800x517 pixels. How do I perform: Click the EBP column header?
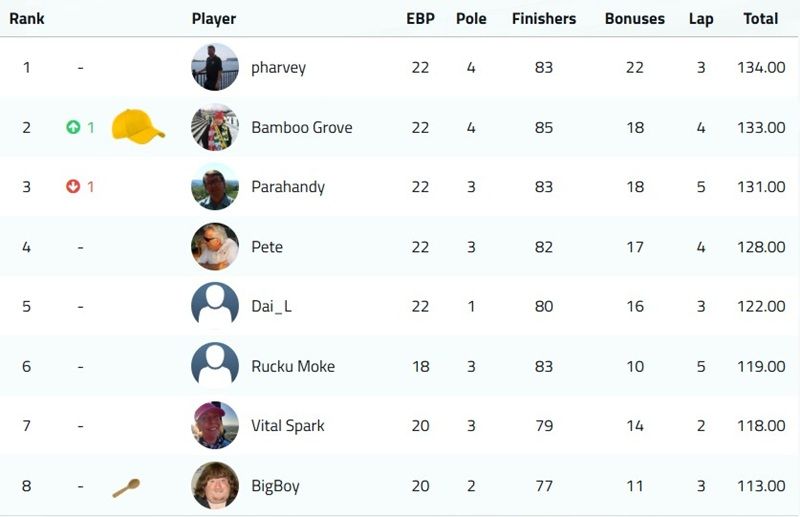pos(420,19)
